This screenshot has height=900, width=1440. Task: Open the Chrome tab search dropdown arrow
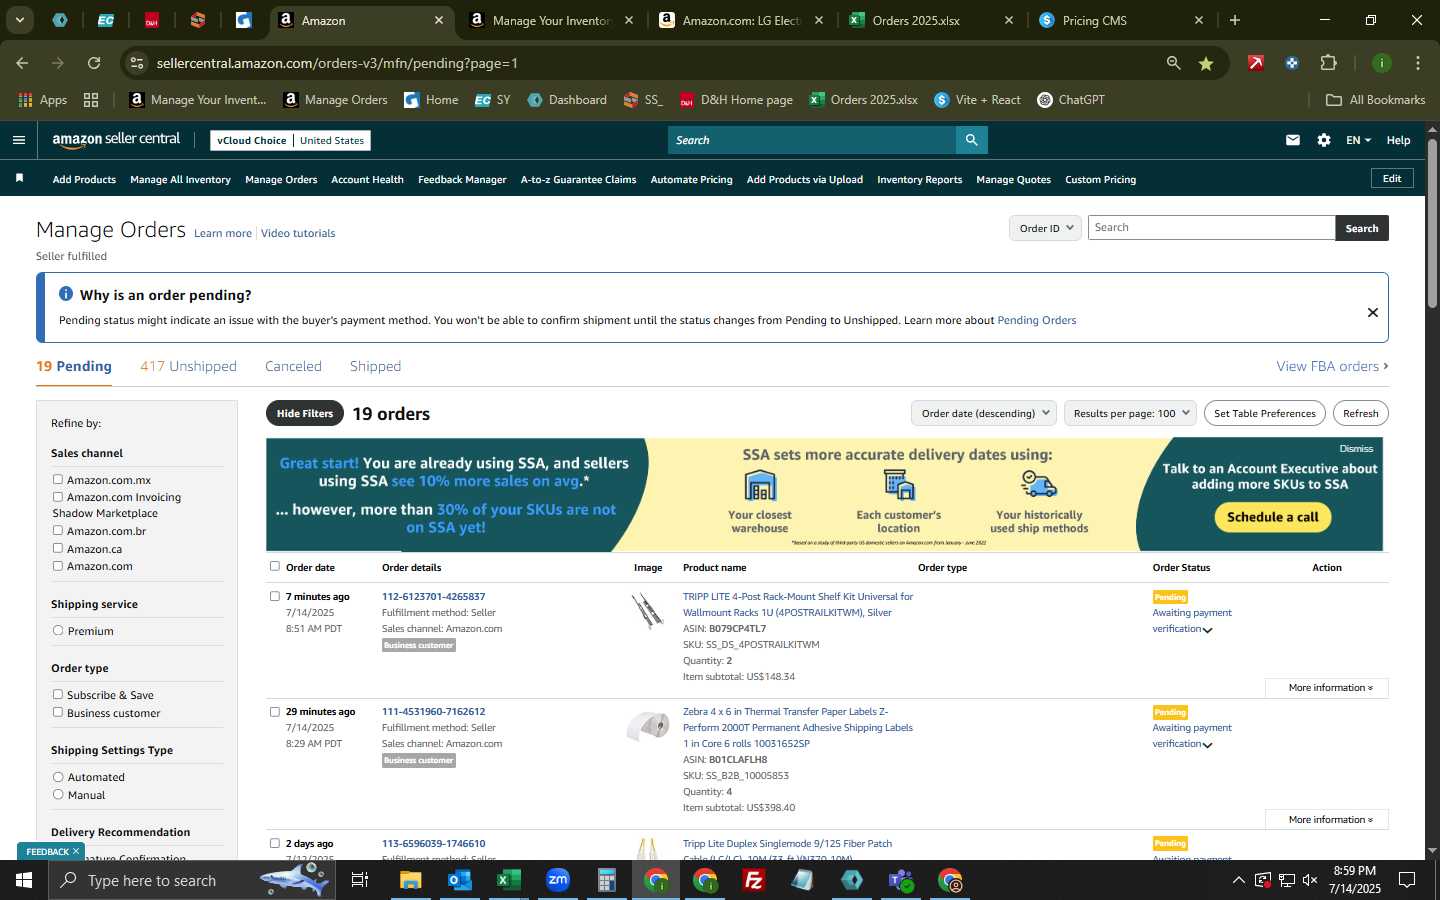pyautogui.click(x=19, y=20)
